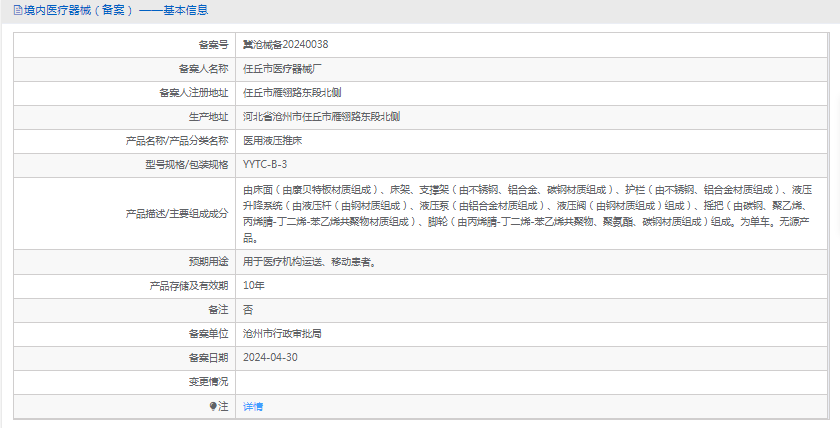Select the value 河北省沧州市任丘市雁翎路东段北侧
This screenshot has width=840, height=428.
tap(321, 117)
